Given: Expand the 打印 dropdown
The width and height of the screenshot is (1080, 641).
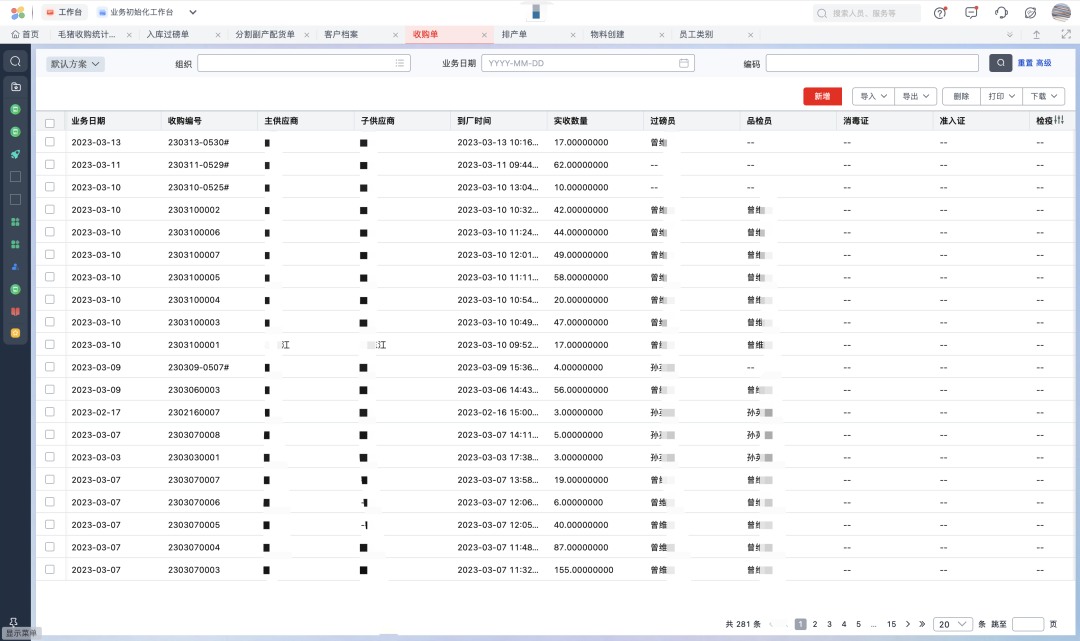Looking at the screenshot, I should tap(1001, 96).
